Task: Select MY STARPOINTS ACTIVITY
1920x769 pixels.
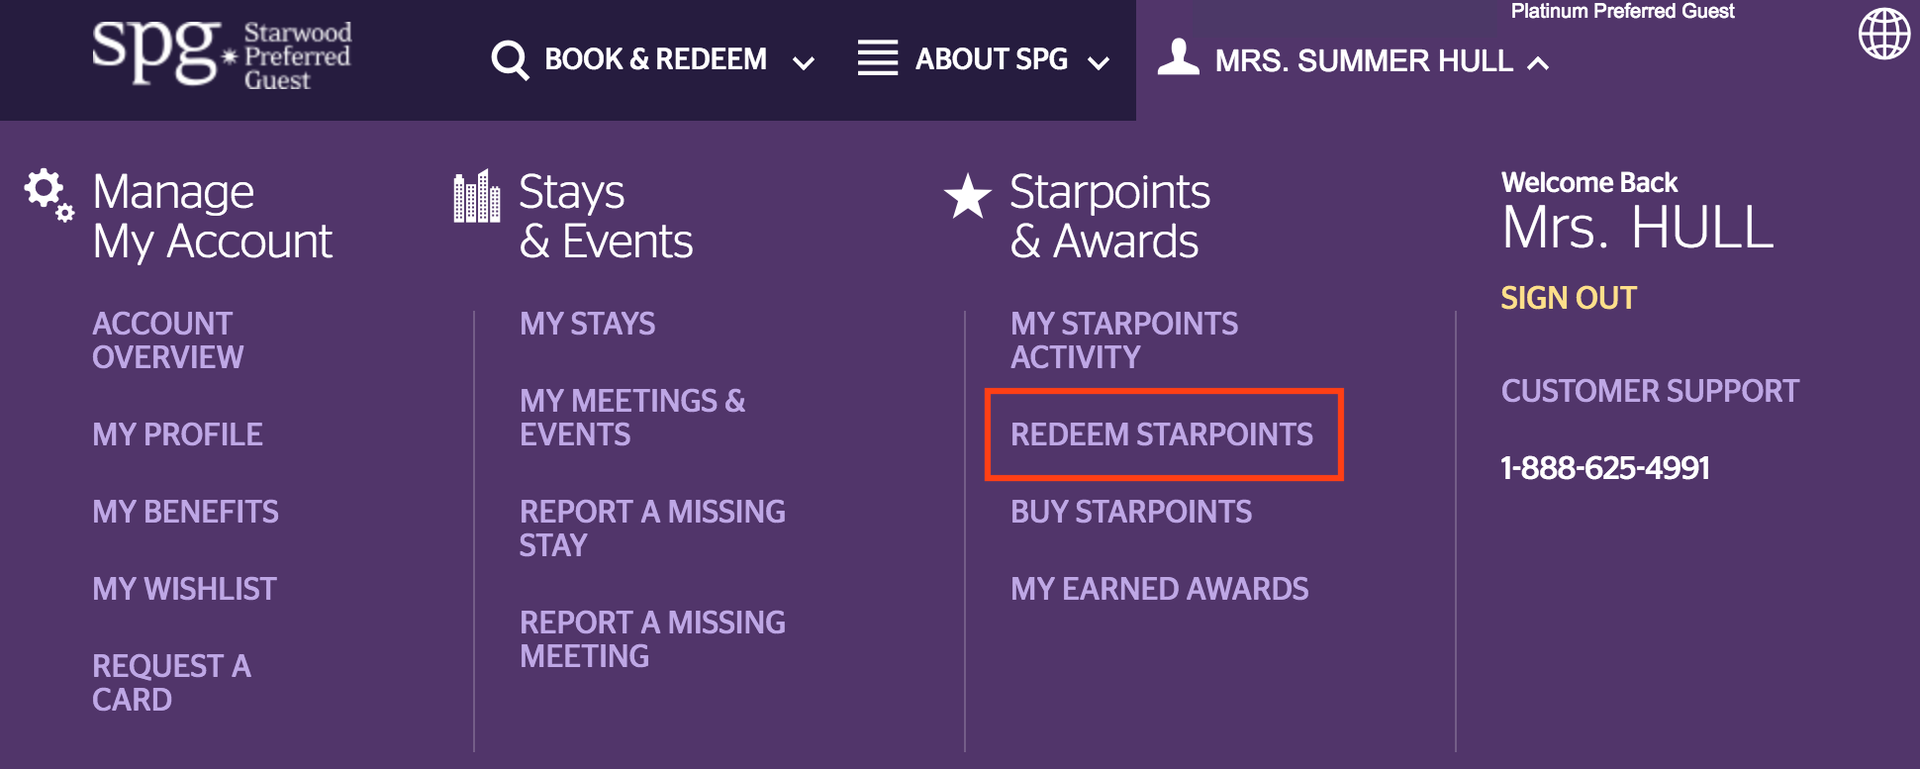Action: click(1124, 340)
